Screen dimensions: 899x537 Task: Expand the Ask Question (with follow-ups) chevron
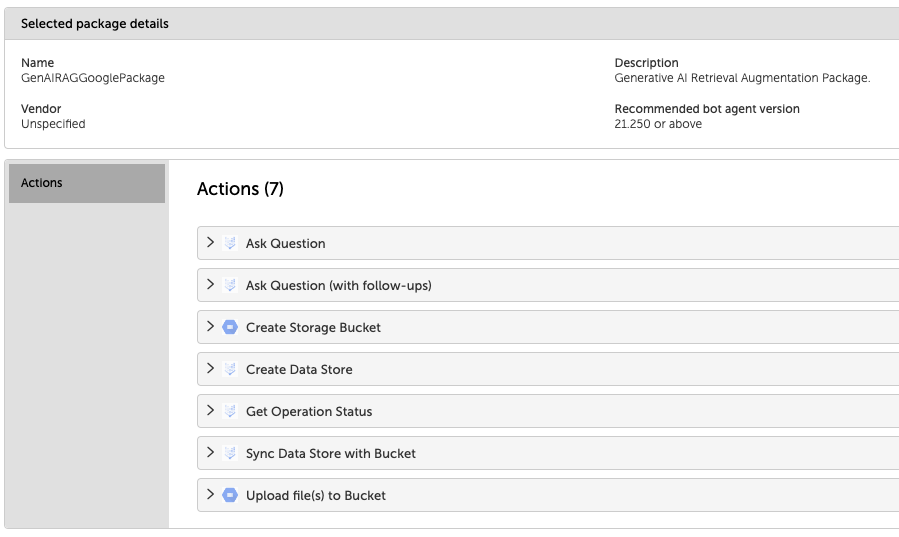pyautogui.click(x=210, y=285)
